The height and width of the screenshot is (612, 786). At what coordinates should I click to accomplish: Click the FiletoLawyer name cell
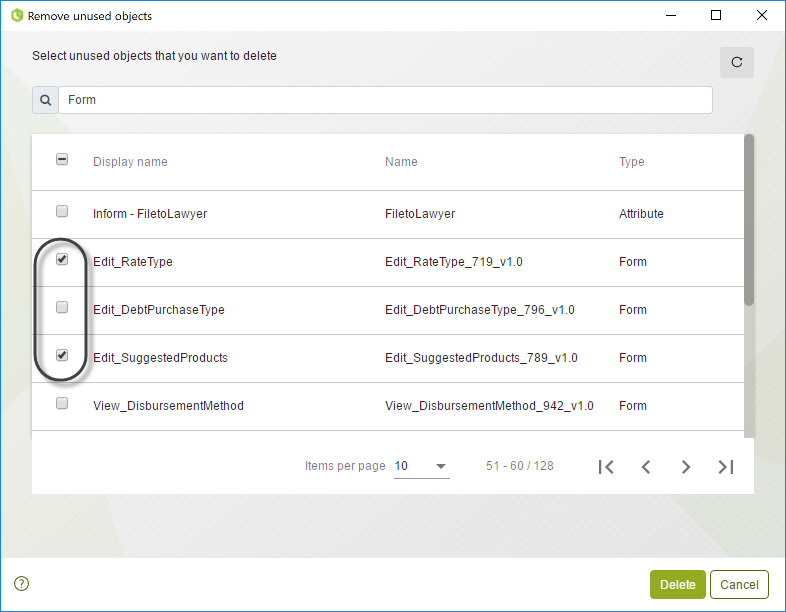coord(420,214)
